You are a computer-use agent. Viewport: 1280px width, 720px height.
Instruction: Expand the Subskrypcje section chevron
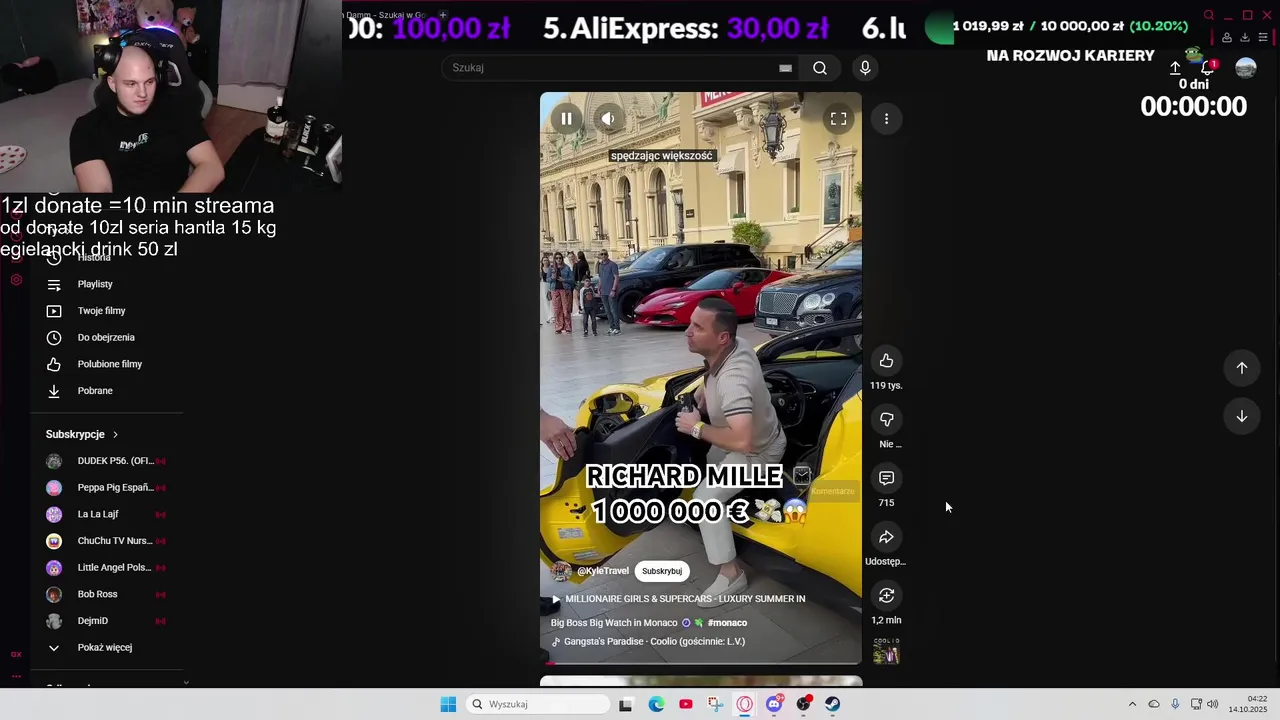tap(115, 435)
